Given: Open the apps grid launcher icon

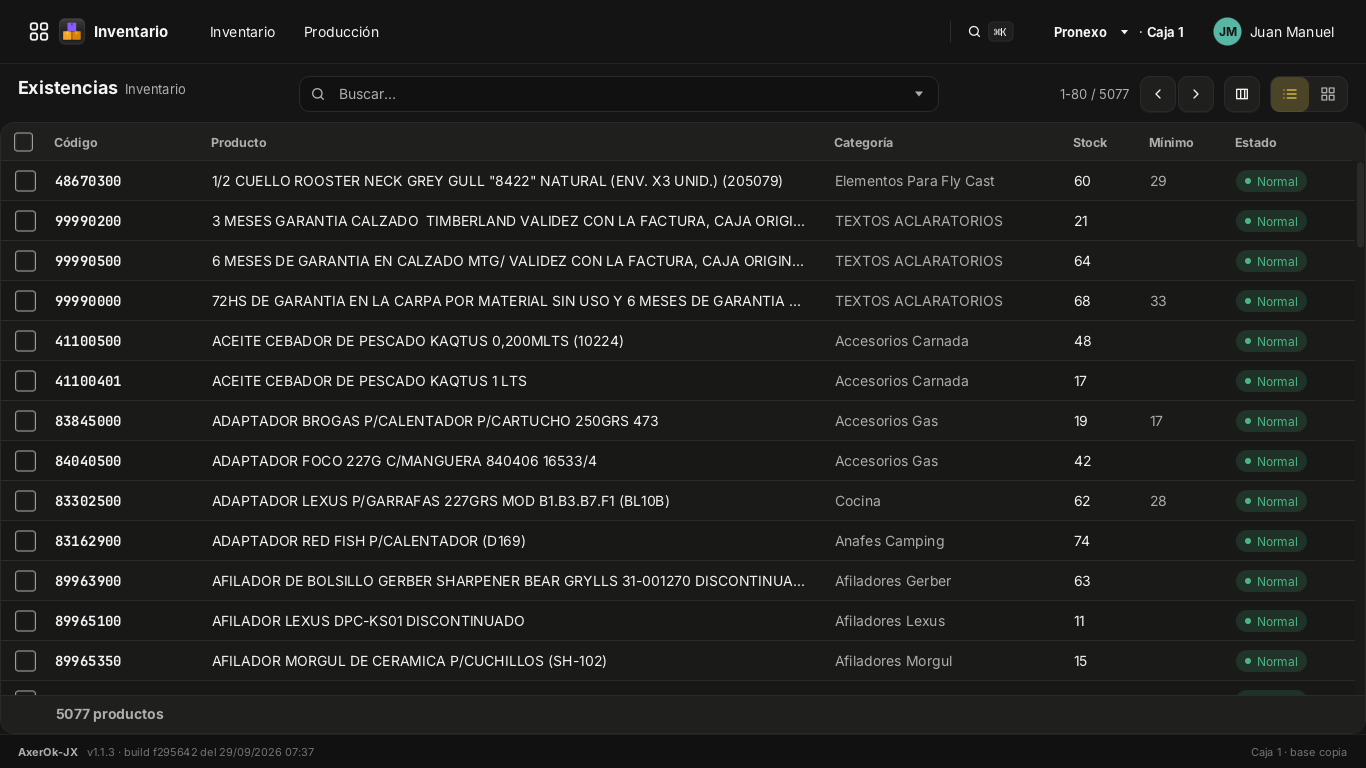Looking at the screenshot, I should click(x=39, y=32).
